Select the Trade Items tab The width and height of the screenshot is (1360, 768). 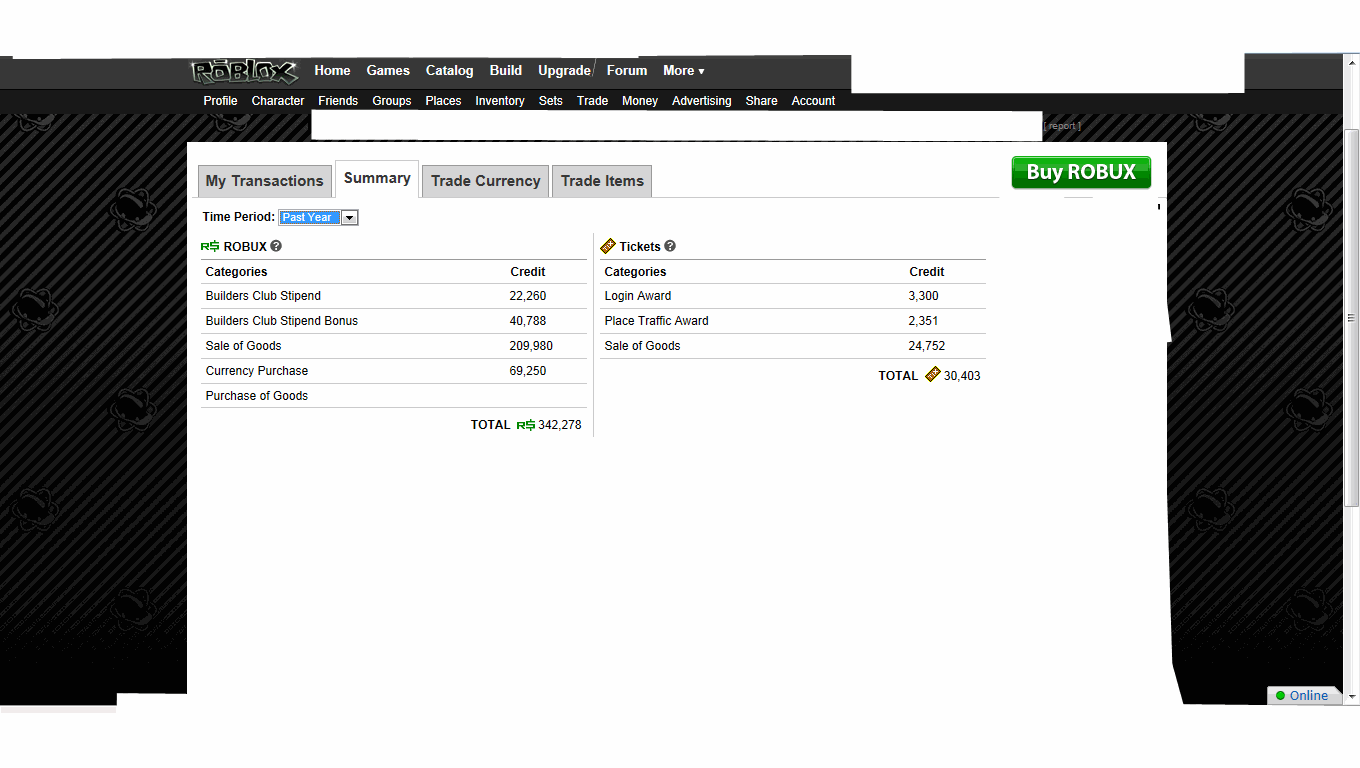click(602, 181)
